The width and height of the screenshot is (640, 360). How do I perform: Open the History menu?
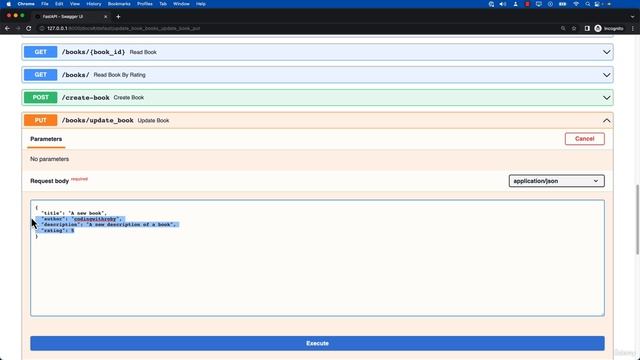pos(93,4)
